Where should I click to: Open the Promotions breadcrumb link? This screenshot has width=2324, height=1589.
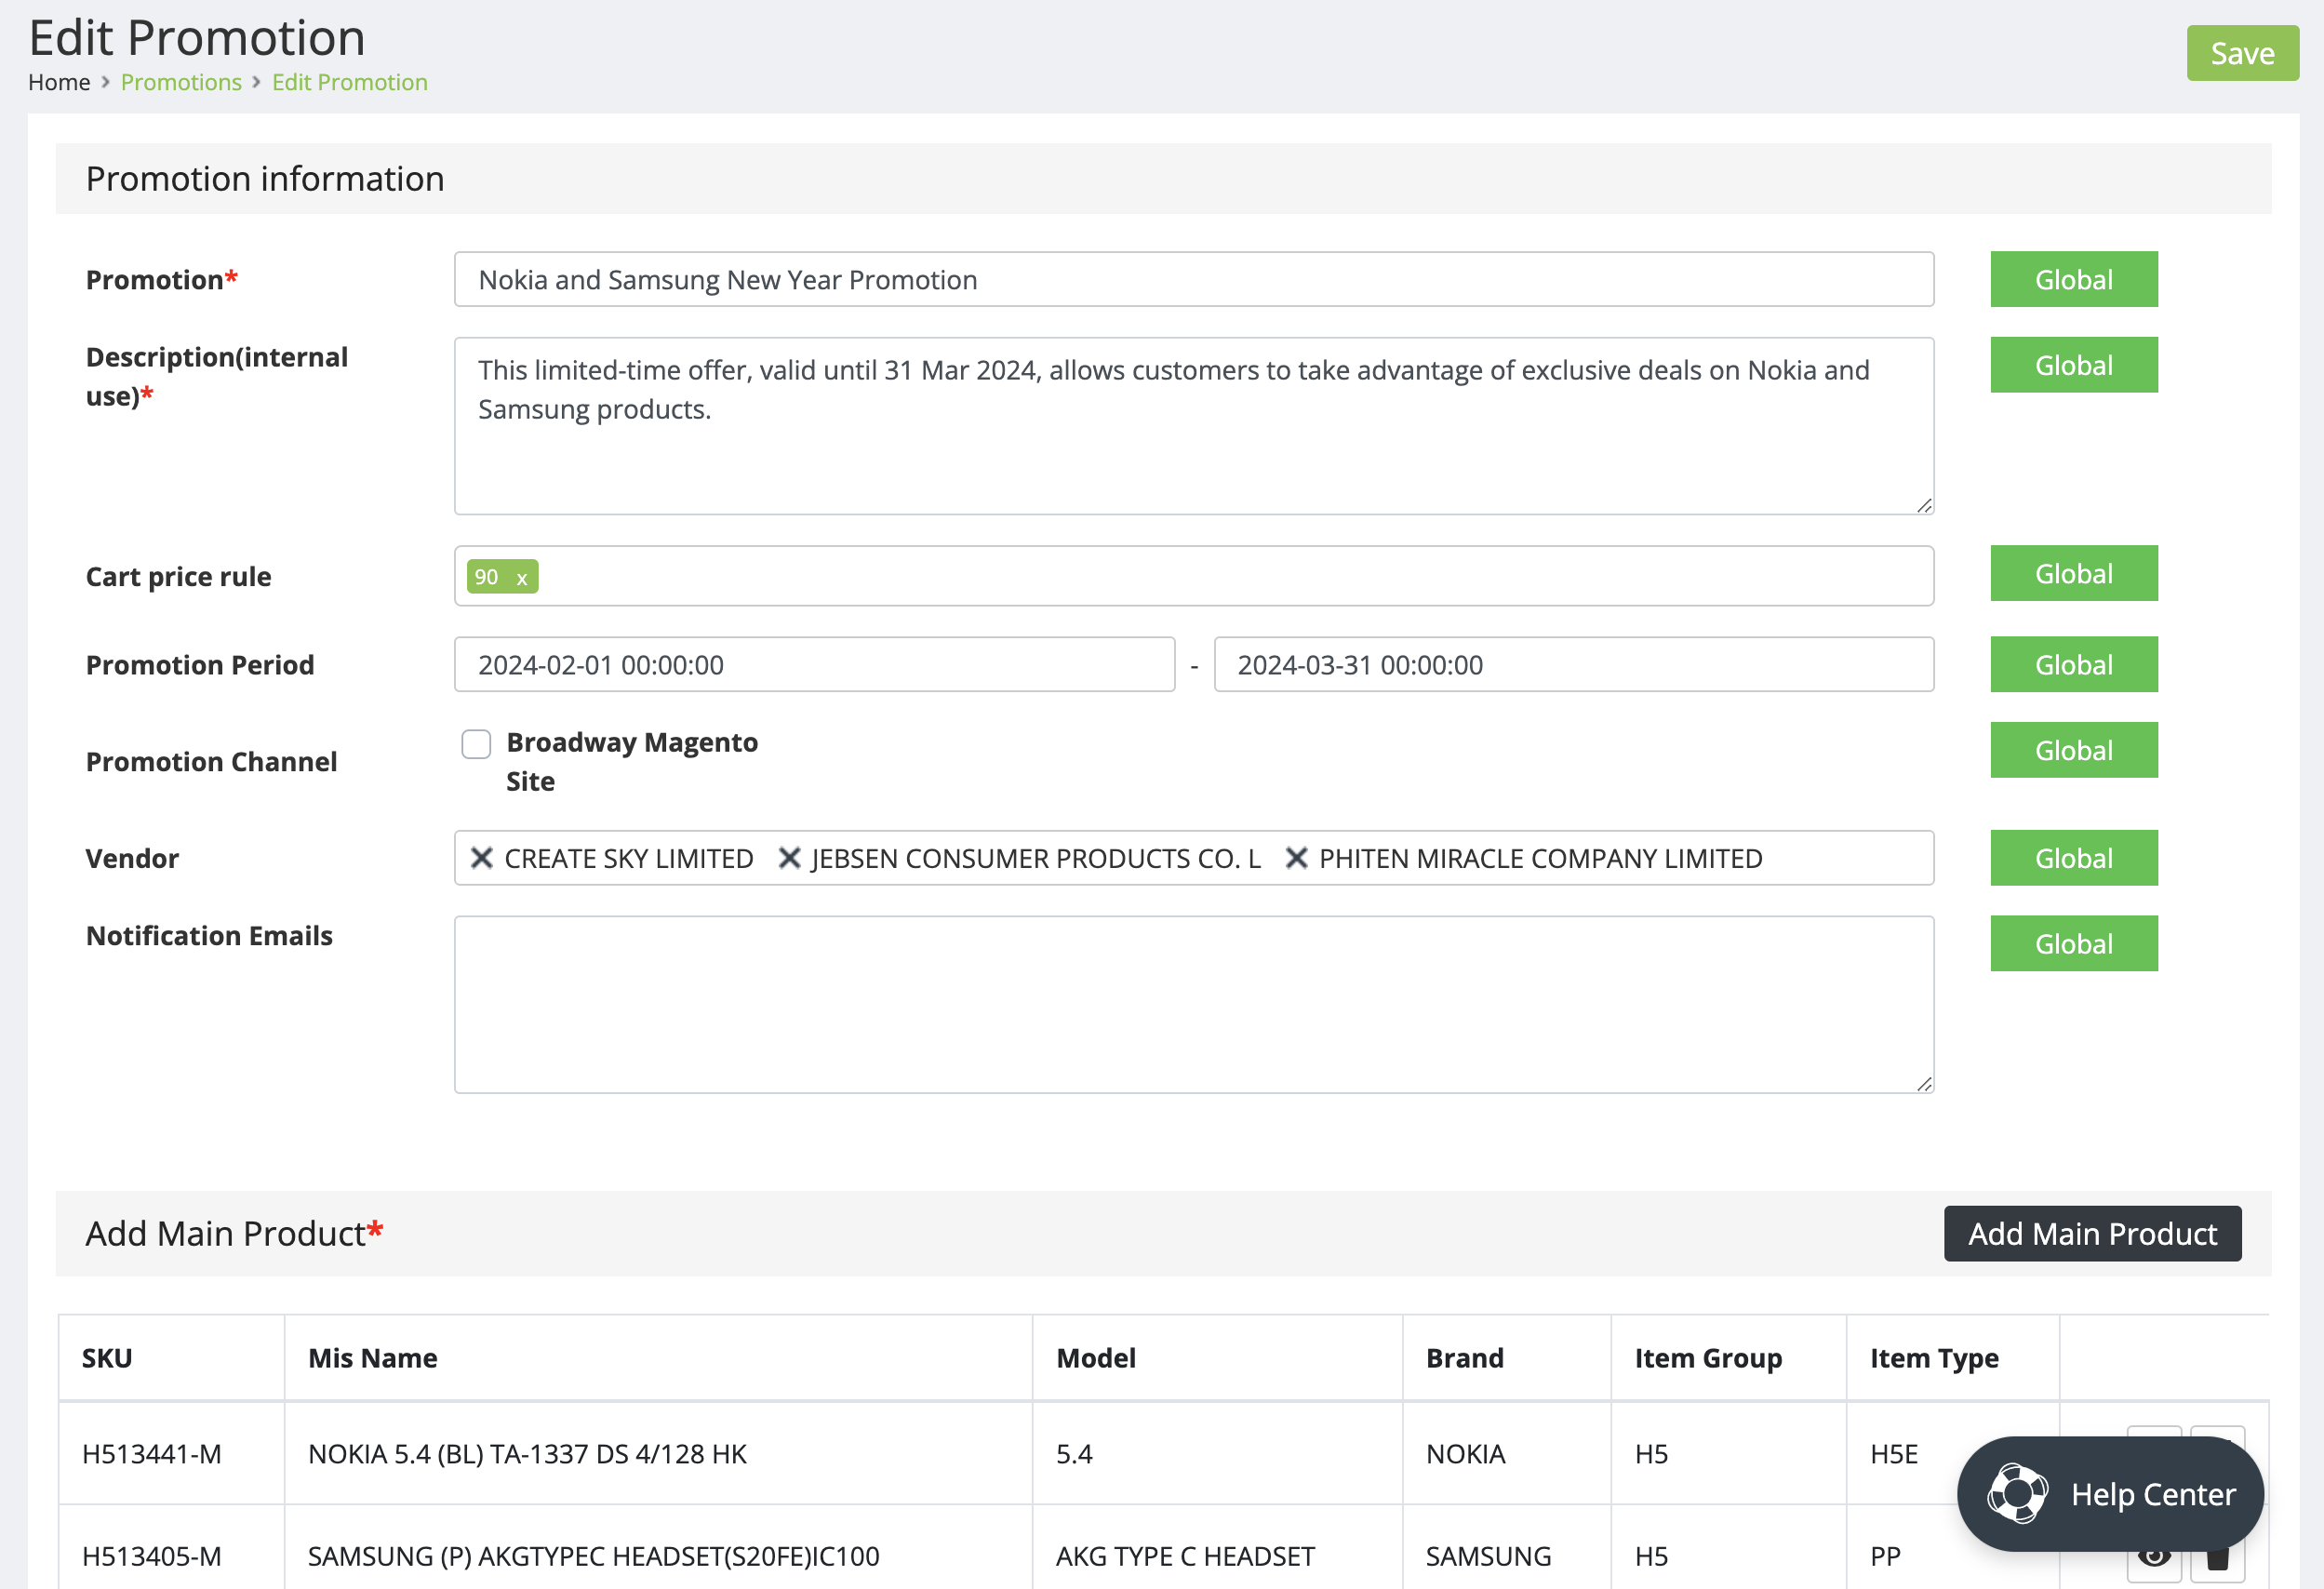(x=181, y=82)
